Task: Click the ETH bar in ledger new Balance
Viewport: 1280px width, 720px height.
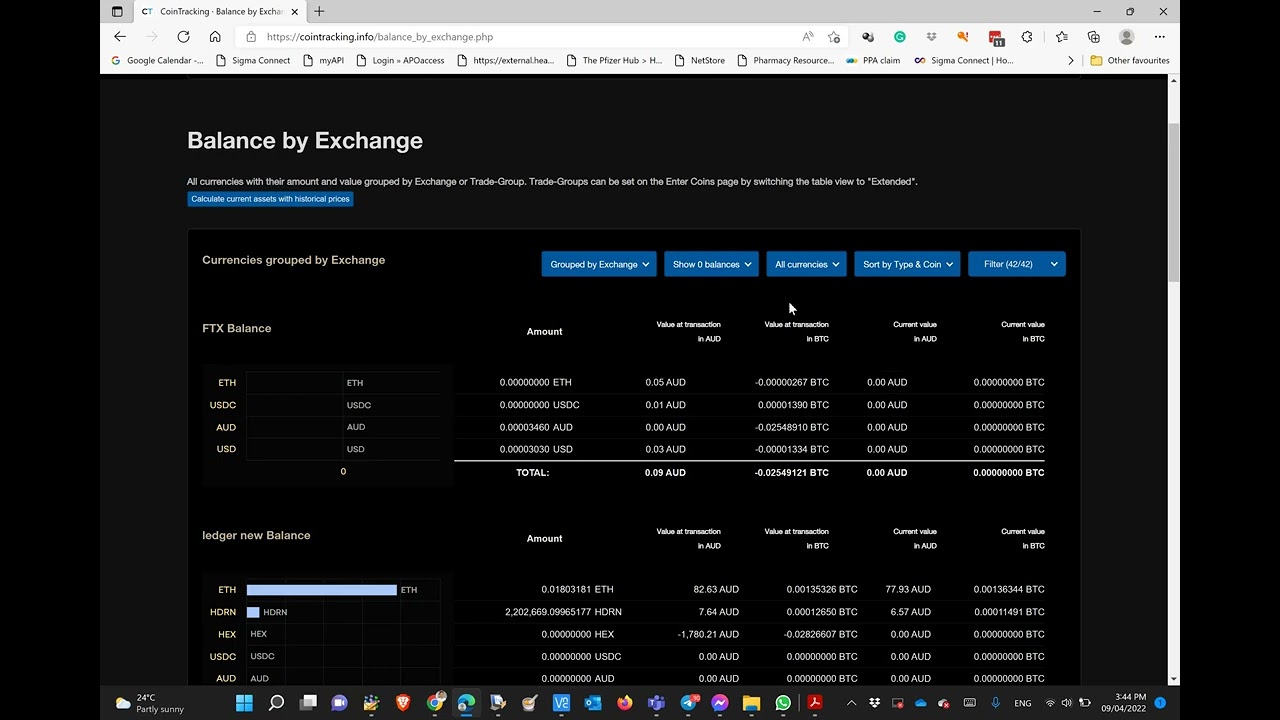Action: click(x=322, y=590)
